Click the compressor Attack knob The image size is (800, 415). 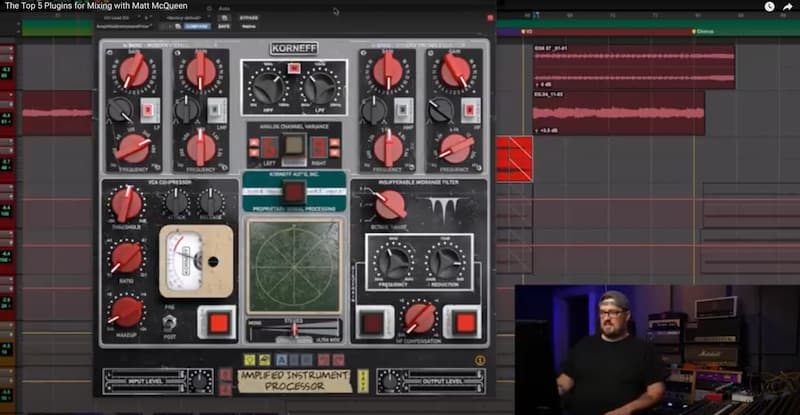[177, 202]
